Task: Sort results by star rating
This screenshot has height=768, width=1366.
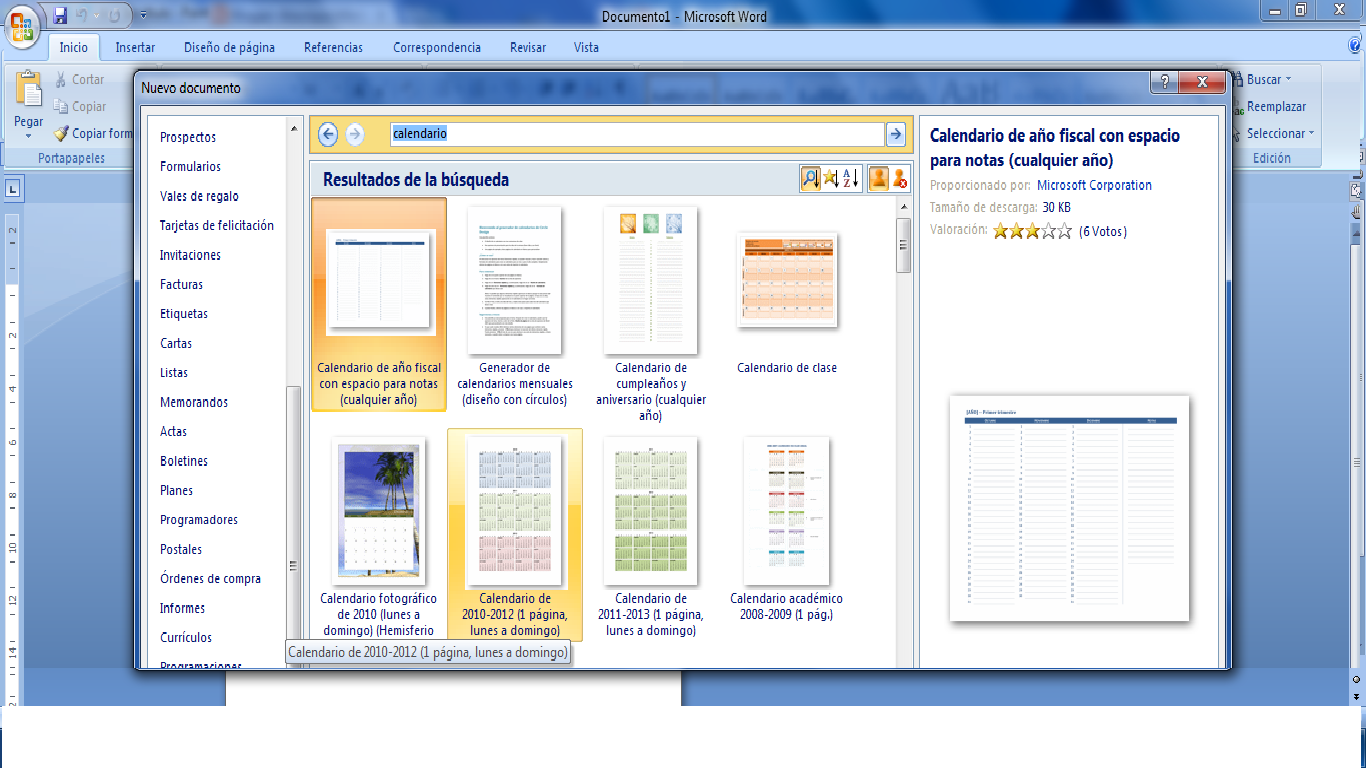Action: (x=830, y=179)
